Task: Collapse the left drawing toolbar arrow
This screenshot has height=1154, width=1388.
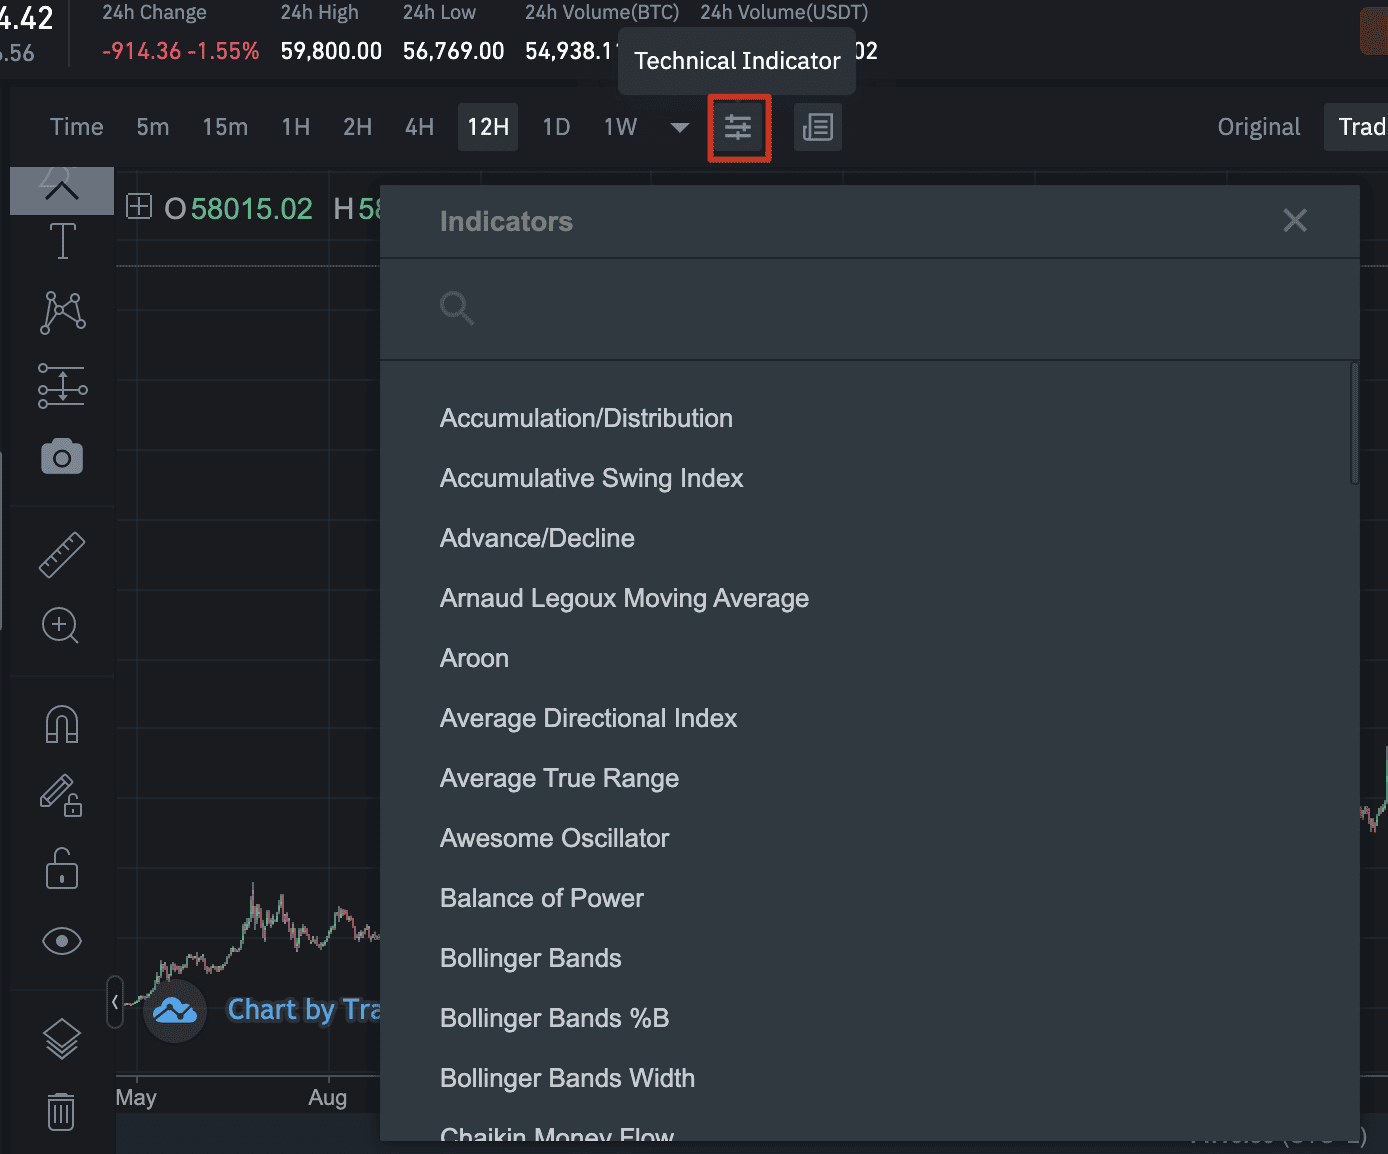Action: (x=115, y=1001)
